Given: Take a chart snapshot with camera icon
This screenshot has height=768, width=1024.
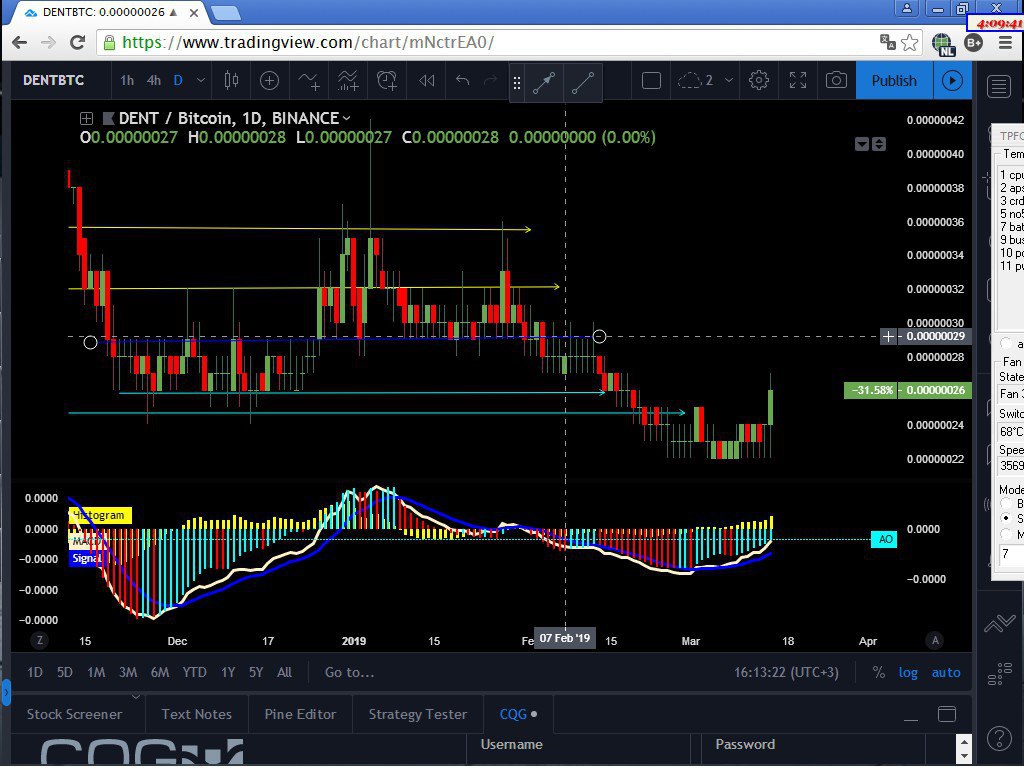Looking at the screenshot, I should point(836,80).
